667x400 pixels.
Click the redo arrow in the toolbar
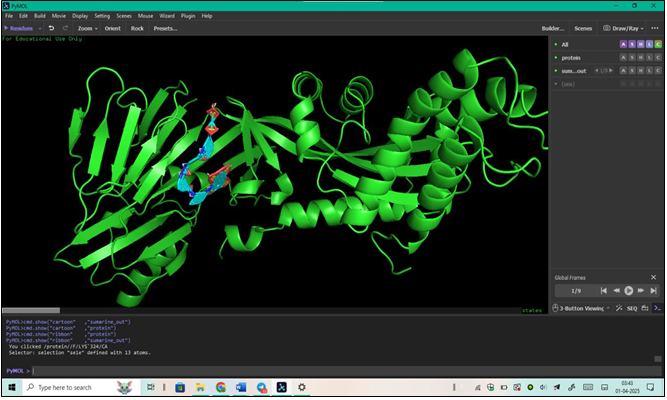[66, 28]
